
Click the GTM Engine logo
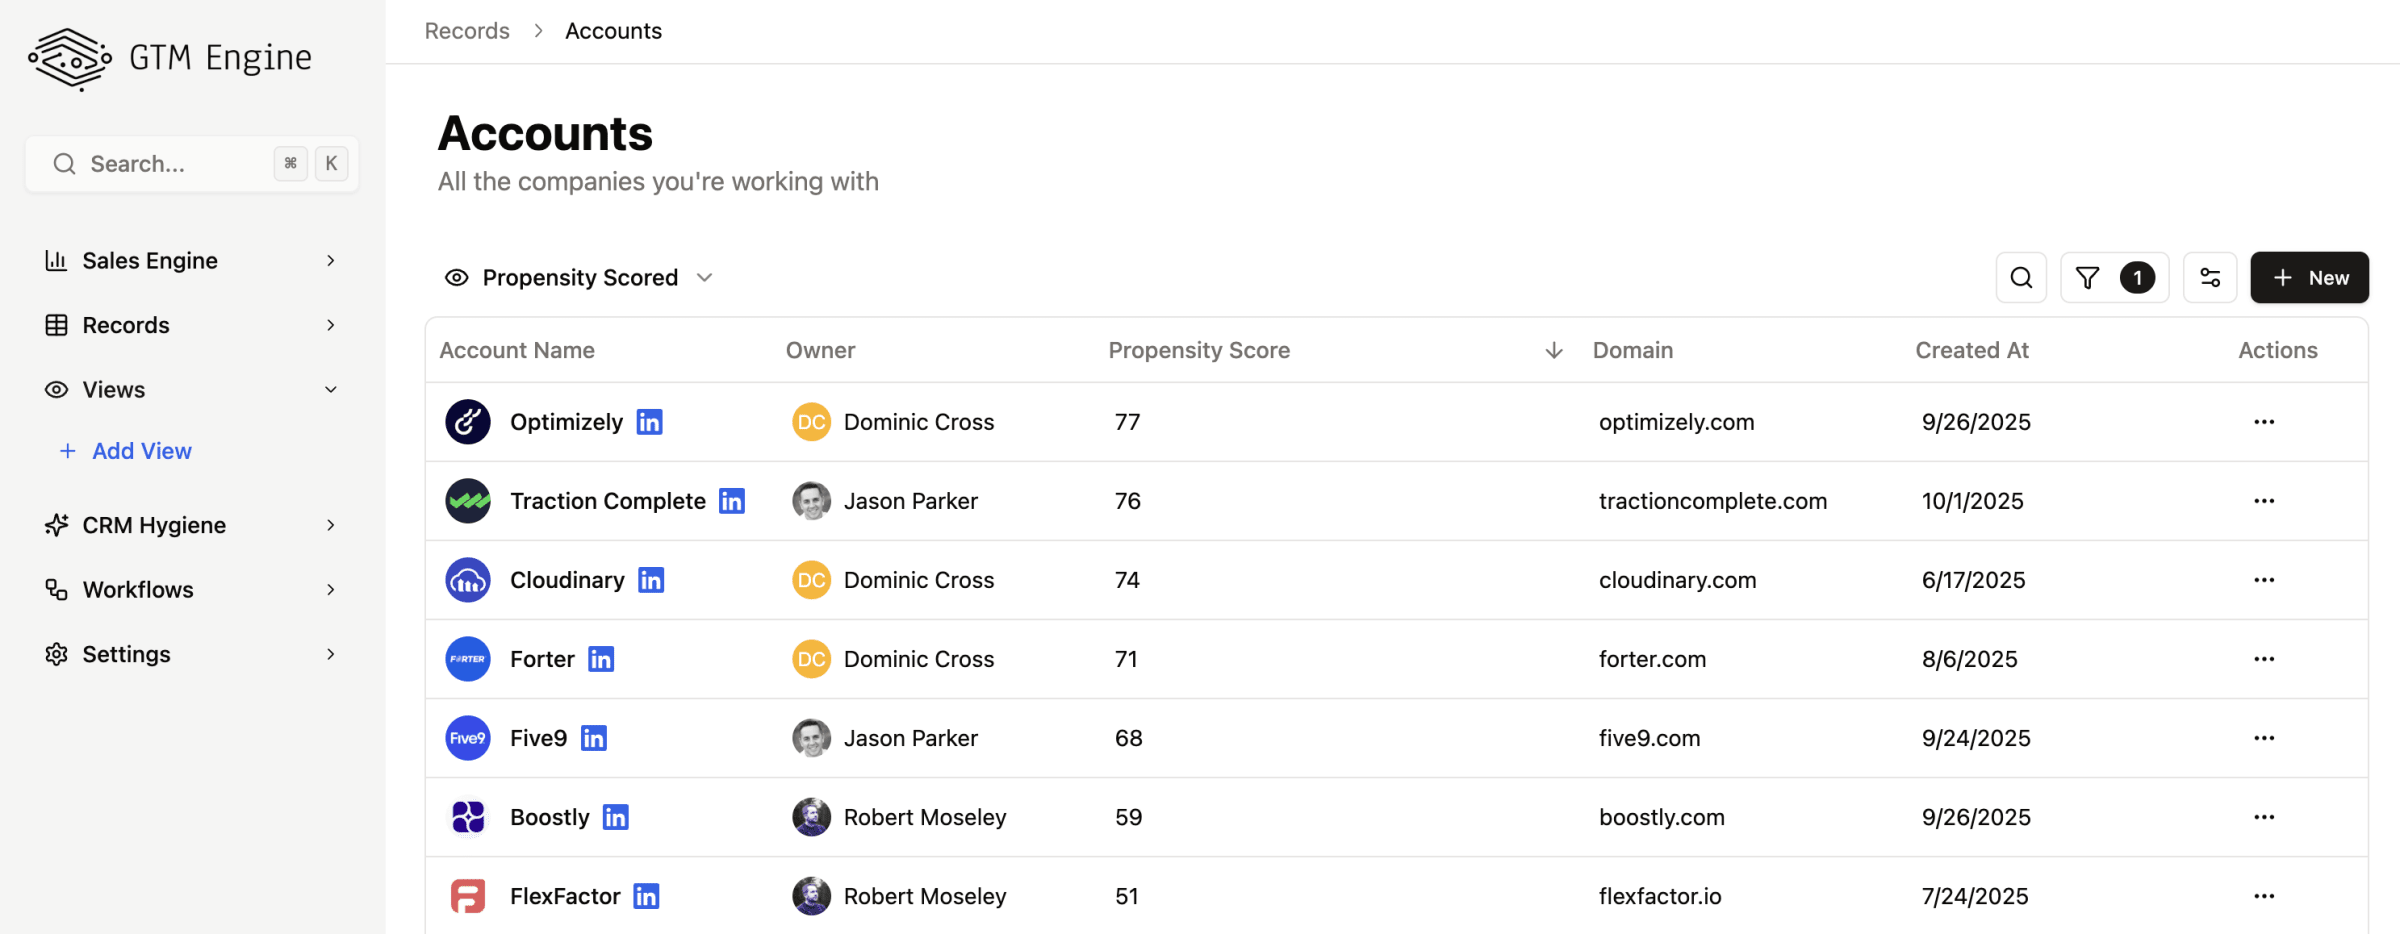pos(170,59)
